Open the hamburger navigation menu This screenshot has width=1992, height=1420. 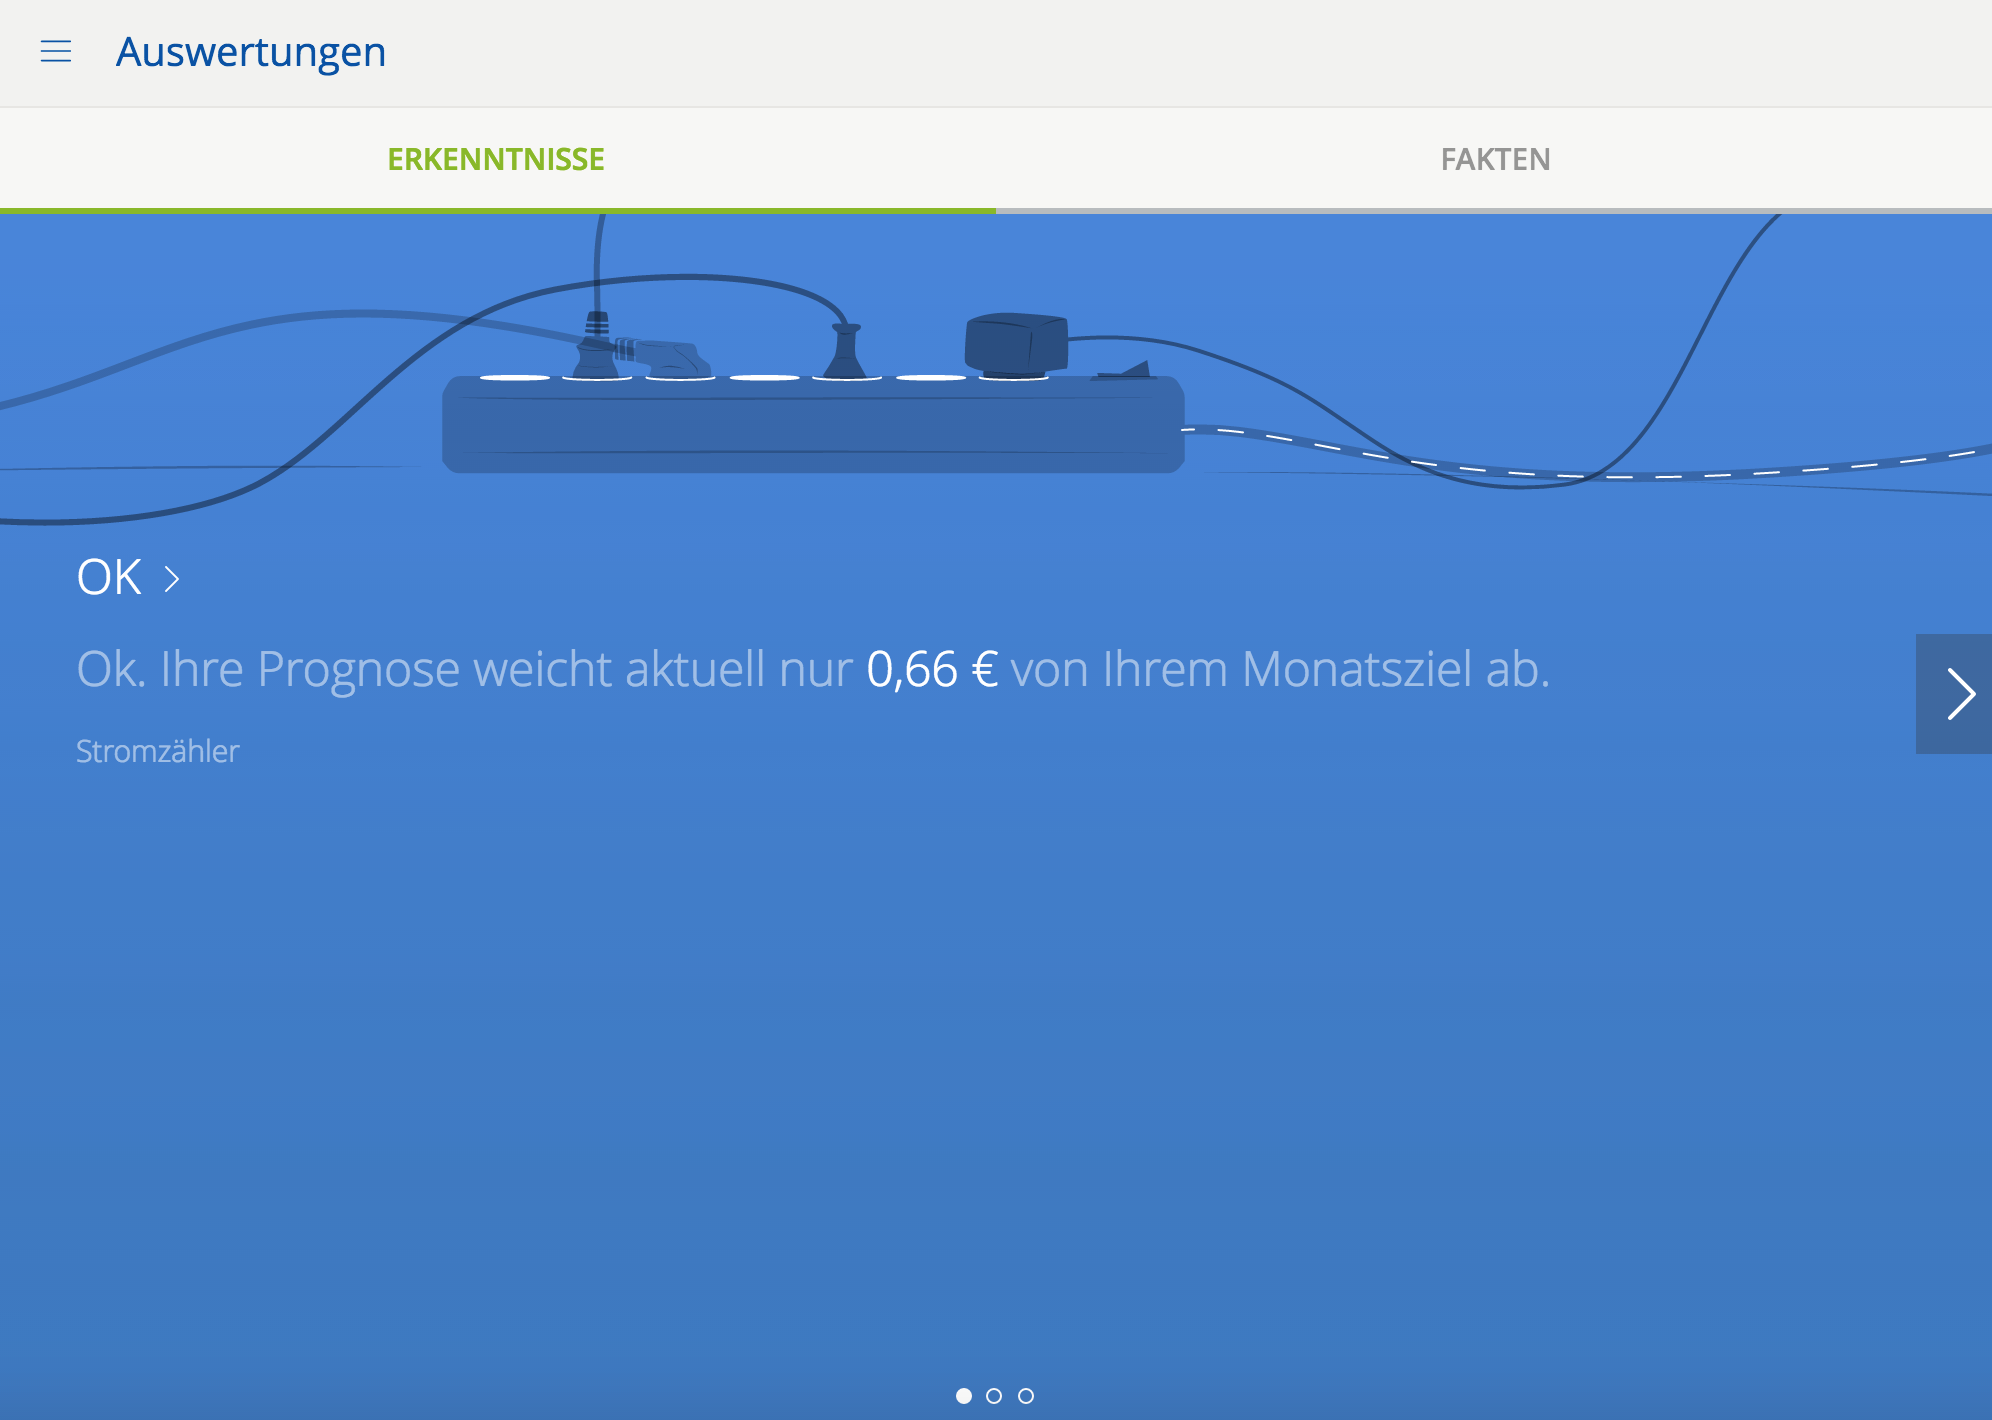56,51
